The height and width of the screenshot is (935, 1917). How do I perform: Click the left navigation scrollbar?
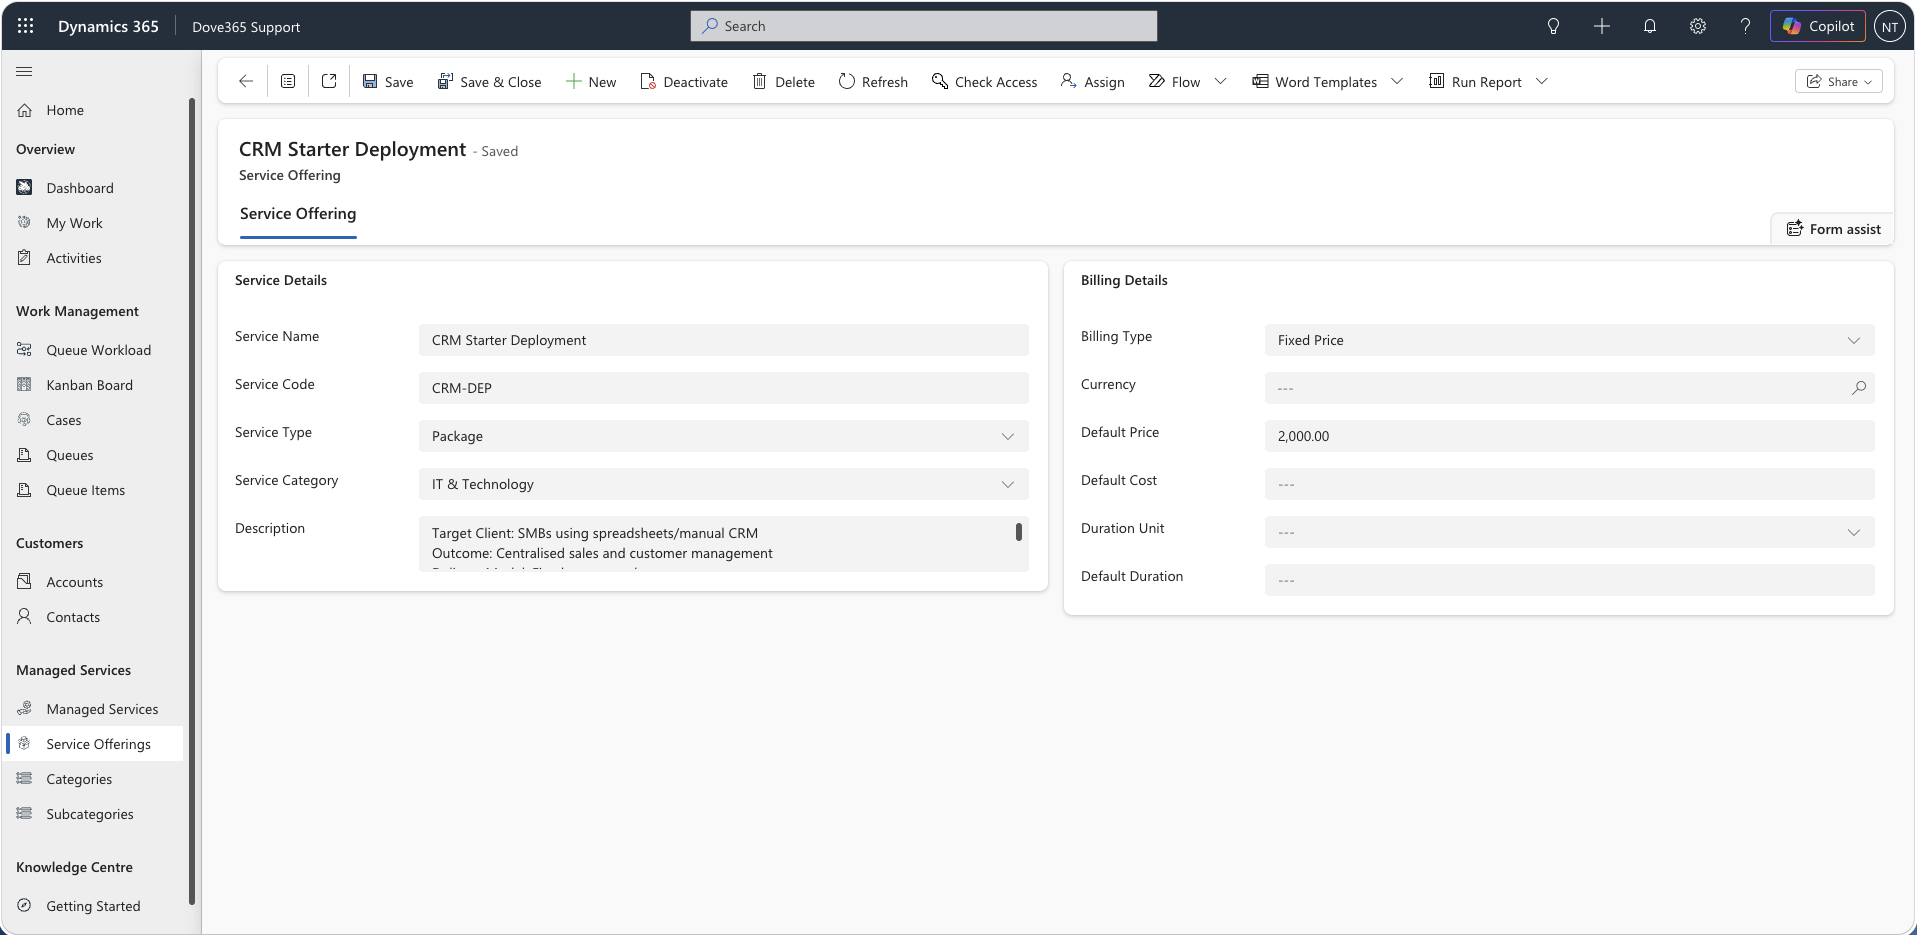tap(191, 500)
